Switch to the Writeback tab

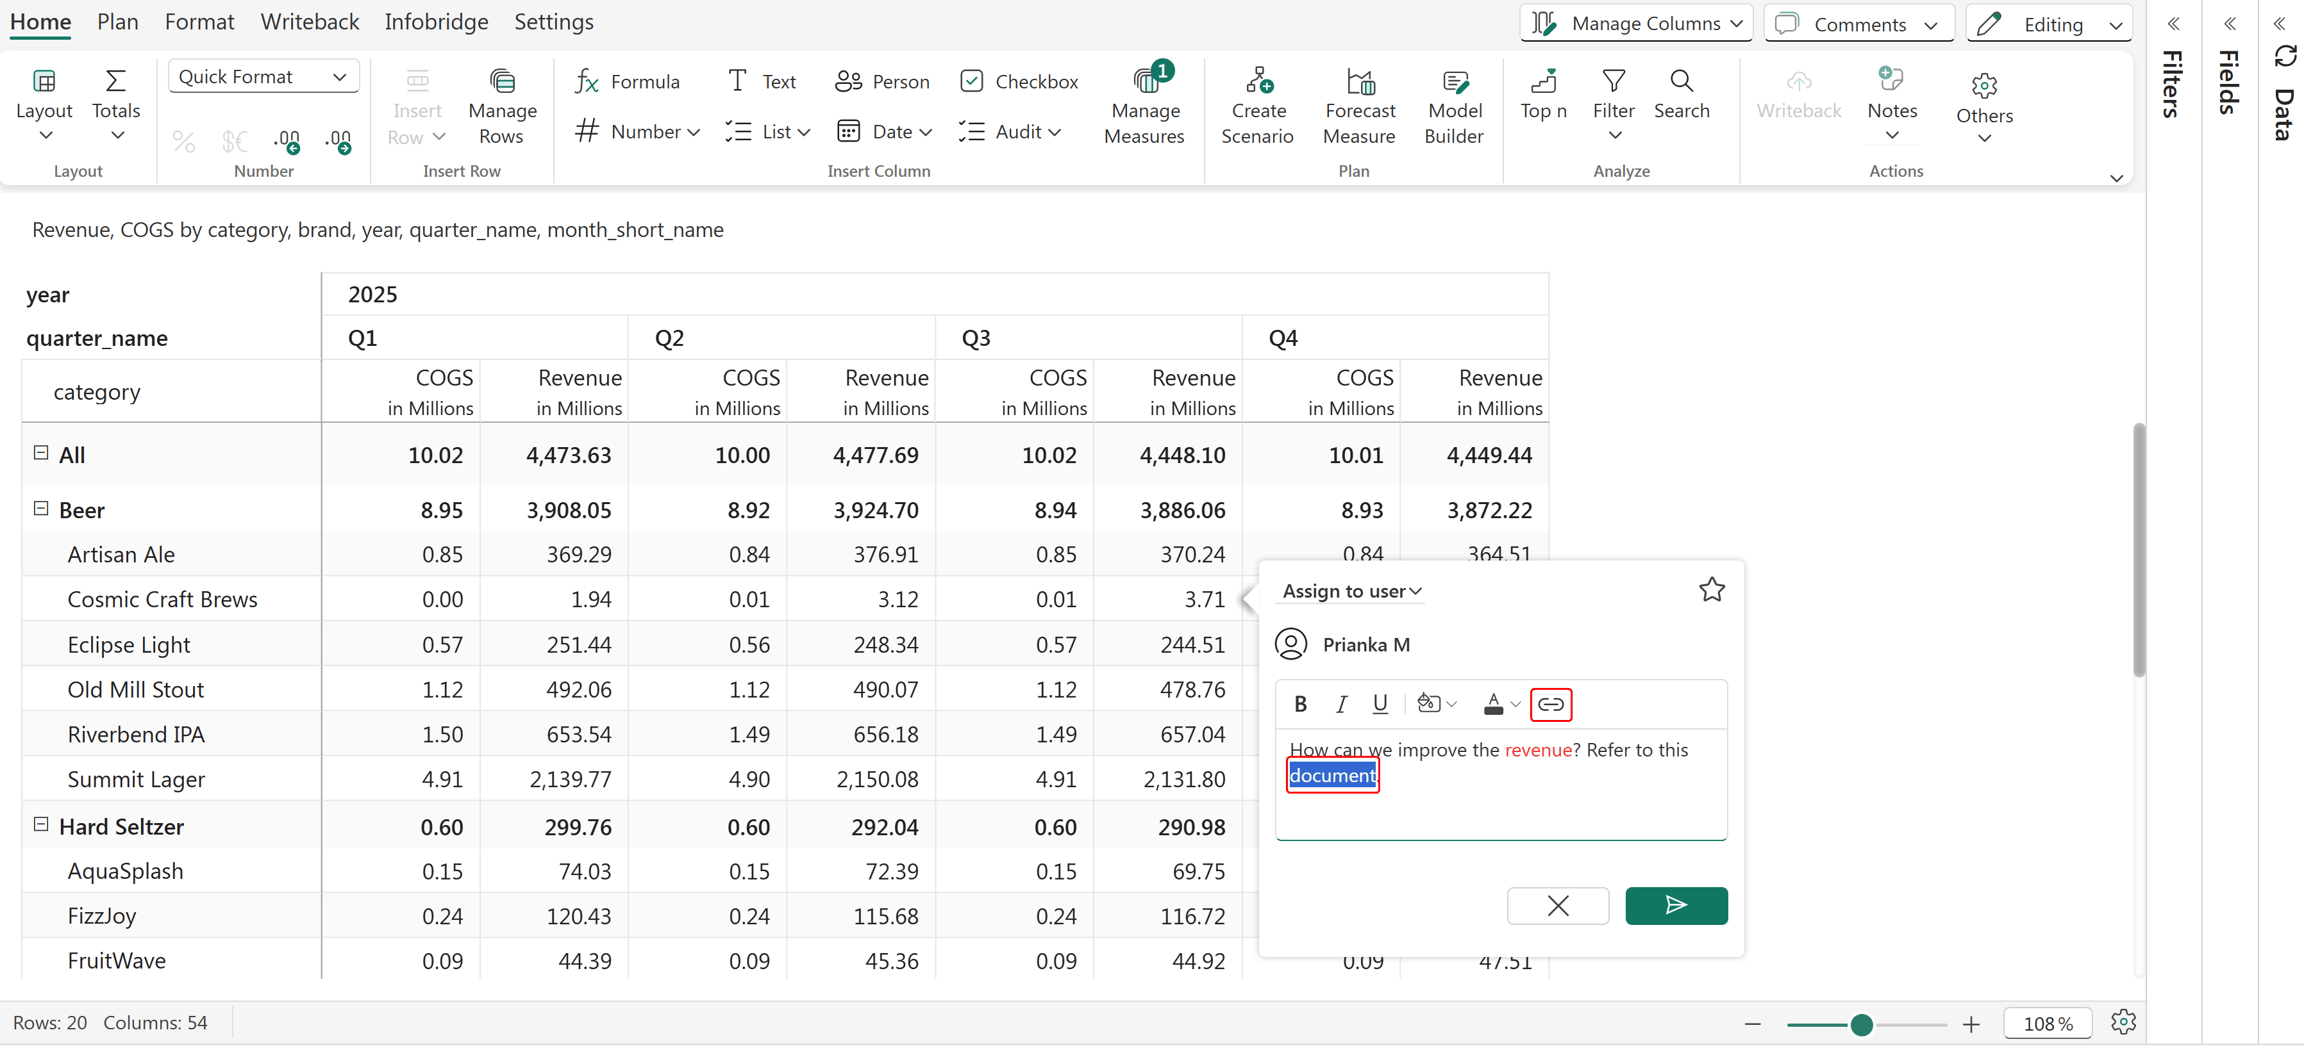click(309, 22)
